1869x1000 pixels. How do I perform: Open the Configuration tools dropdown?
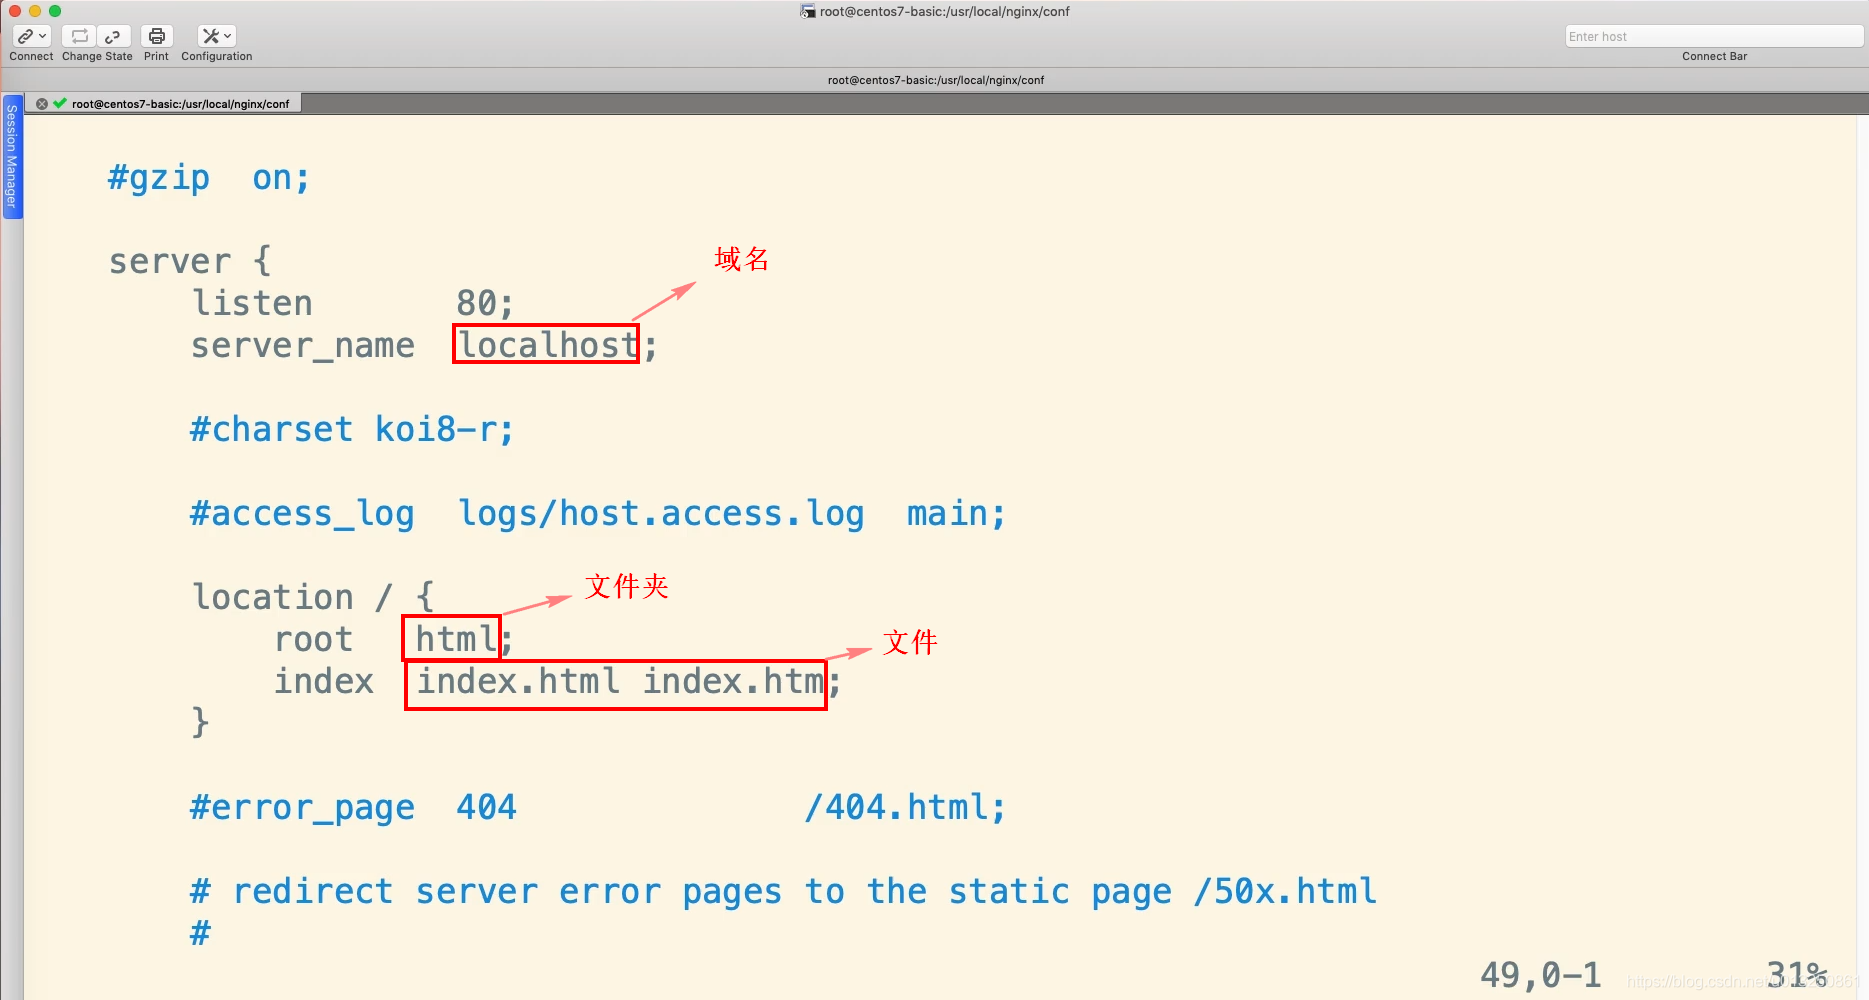point(216,36)
